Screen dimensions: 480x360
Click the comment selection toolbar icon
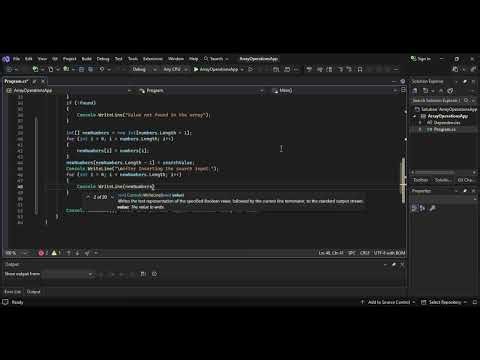point(341,69)
